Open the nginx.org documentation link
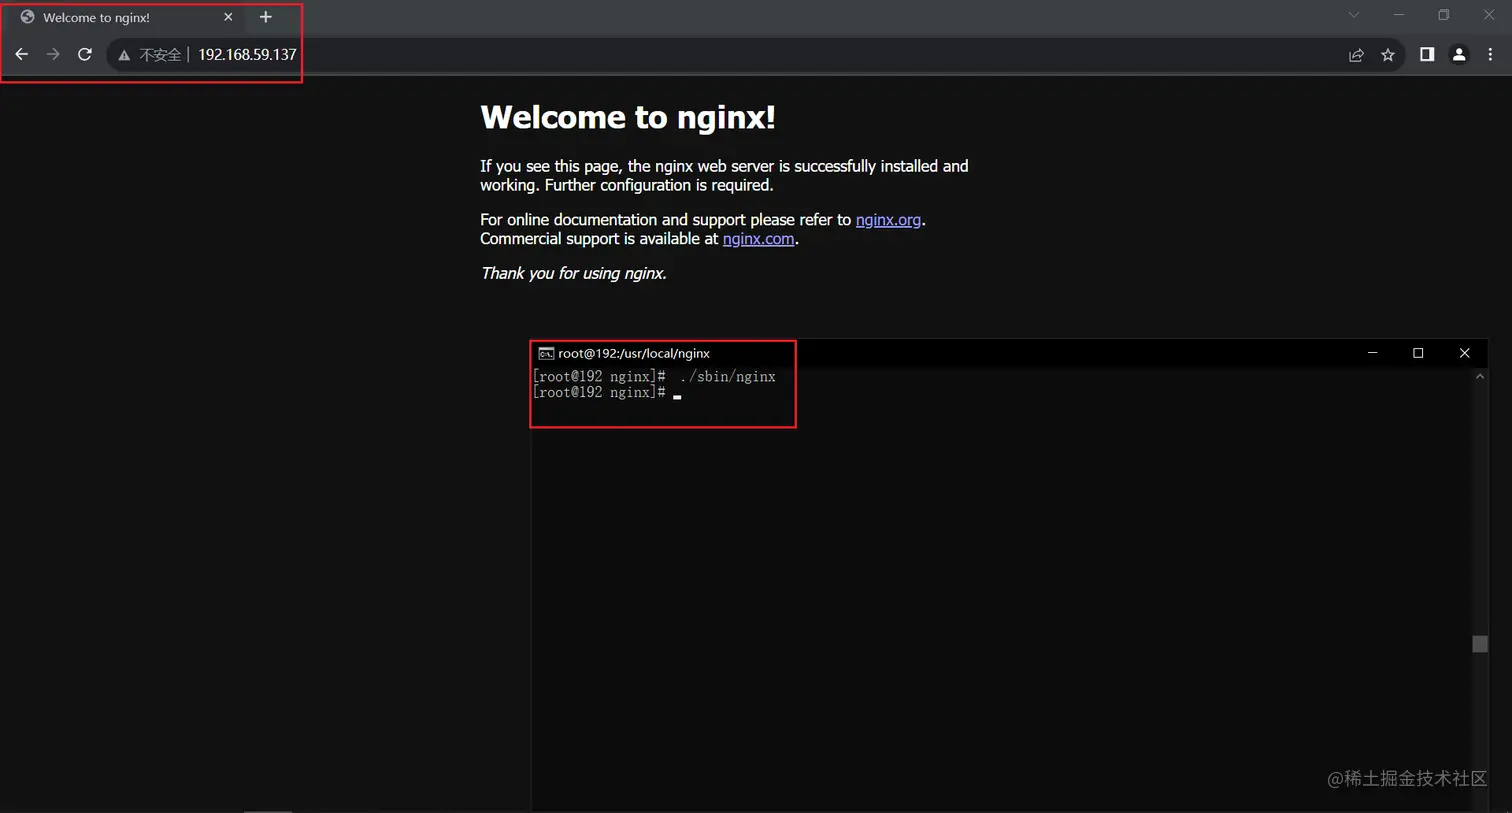 (888, 219)
